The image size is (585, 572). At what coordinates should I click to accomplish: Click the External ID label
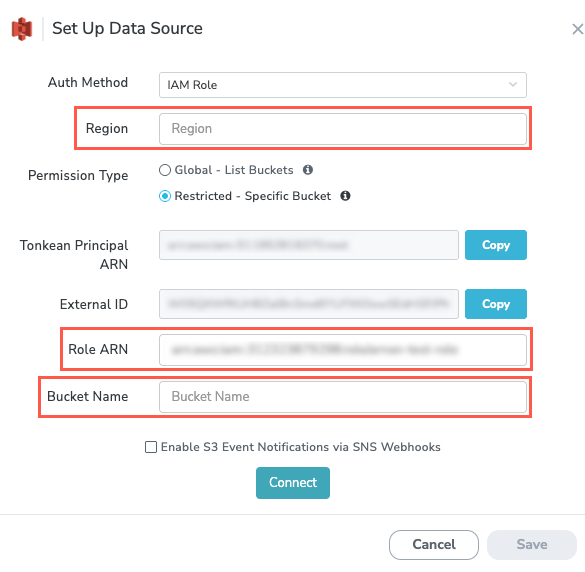[94, 304]
